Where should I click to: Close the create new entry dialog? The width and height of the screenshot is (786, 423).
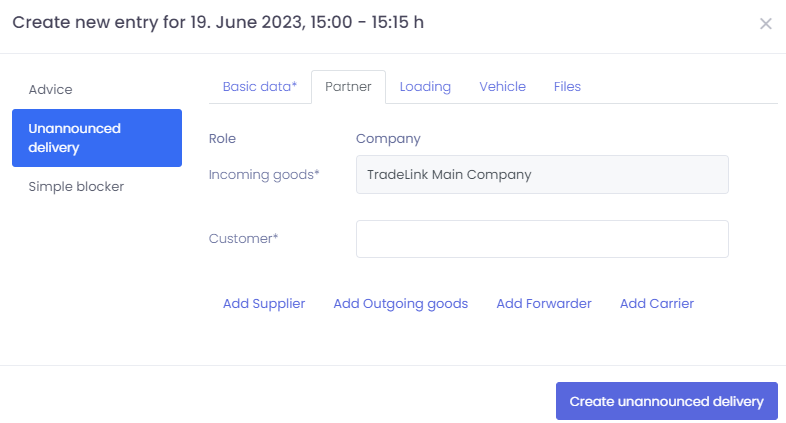click(765, 24)
